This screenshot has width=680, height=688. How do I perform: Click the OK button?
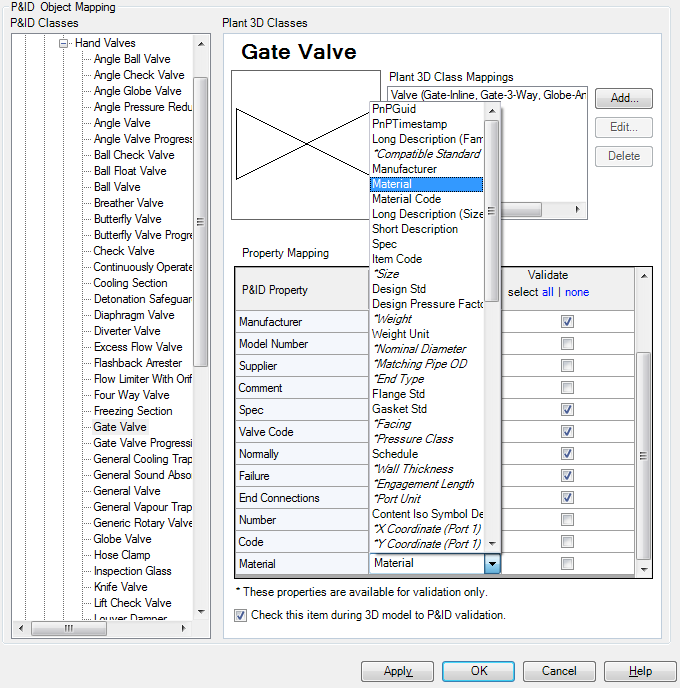[479, 671]
